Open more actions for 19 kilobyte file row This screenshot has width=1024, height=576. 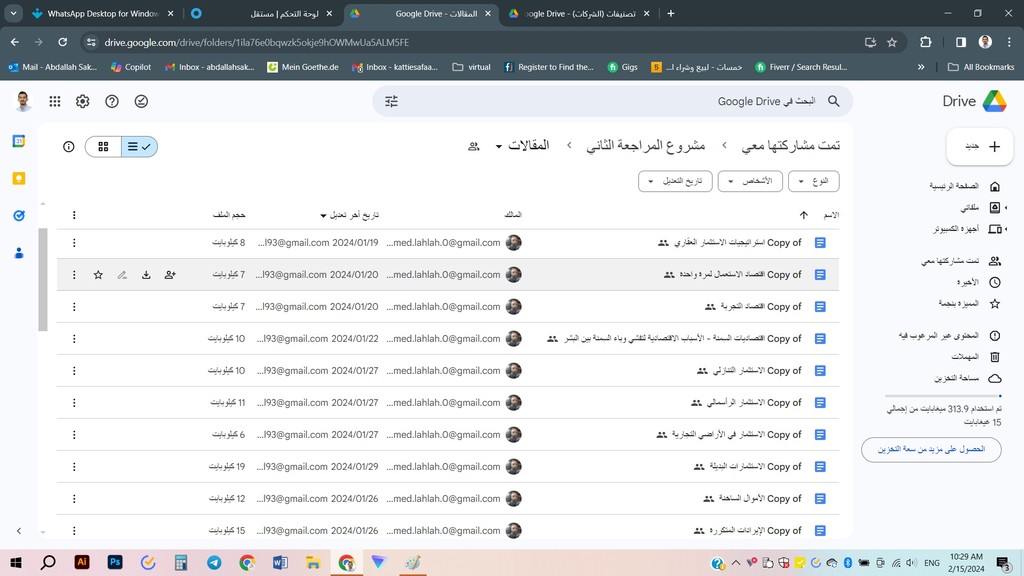click(x=74, y=467)
